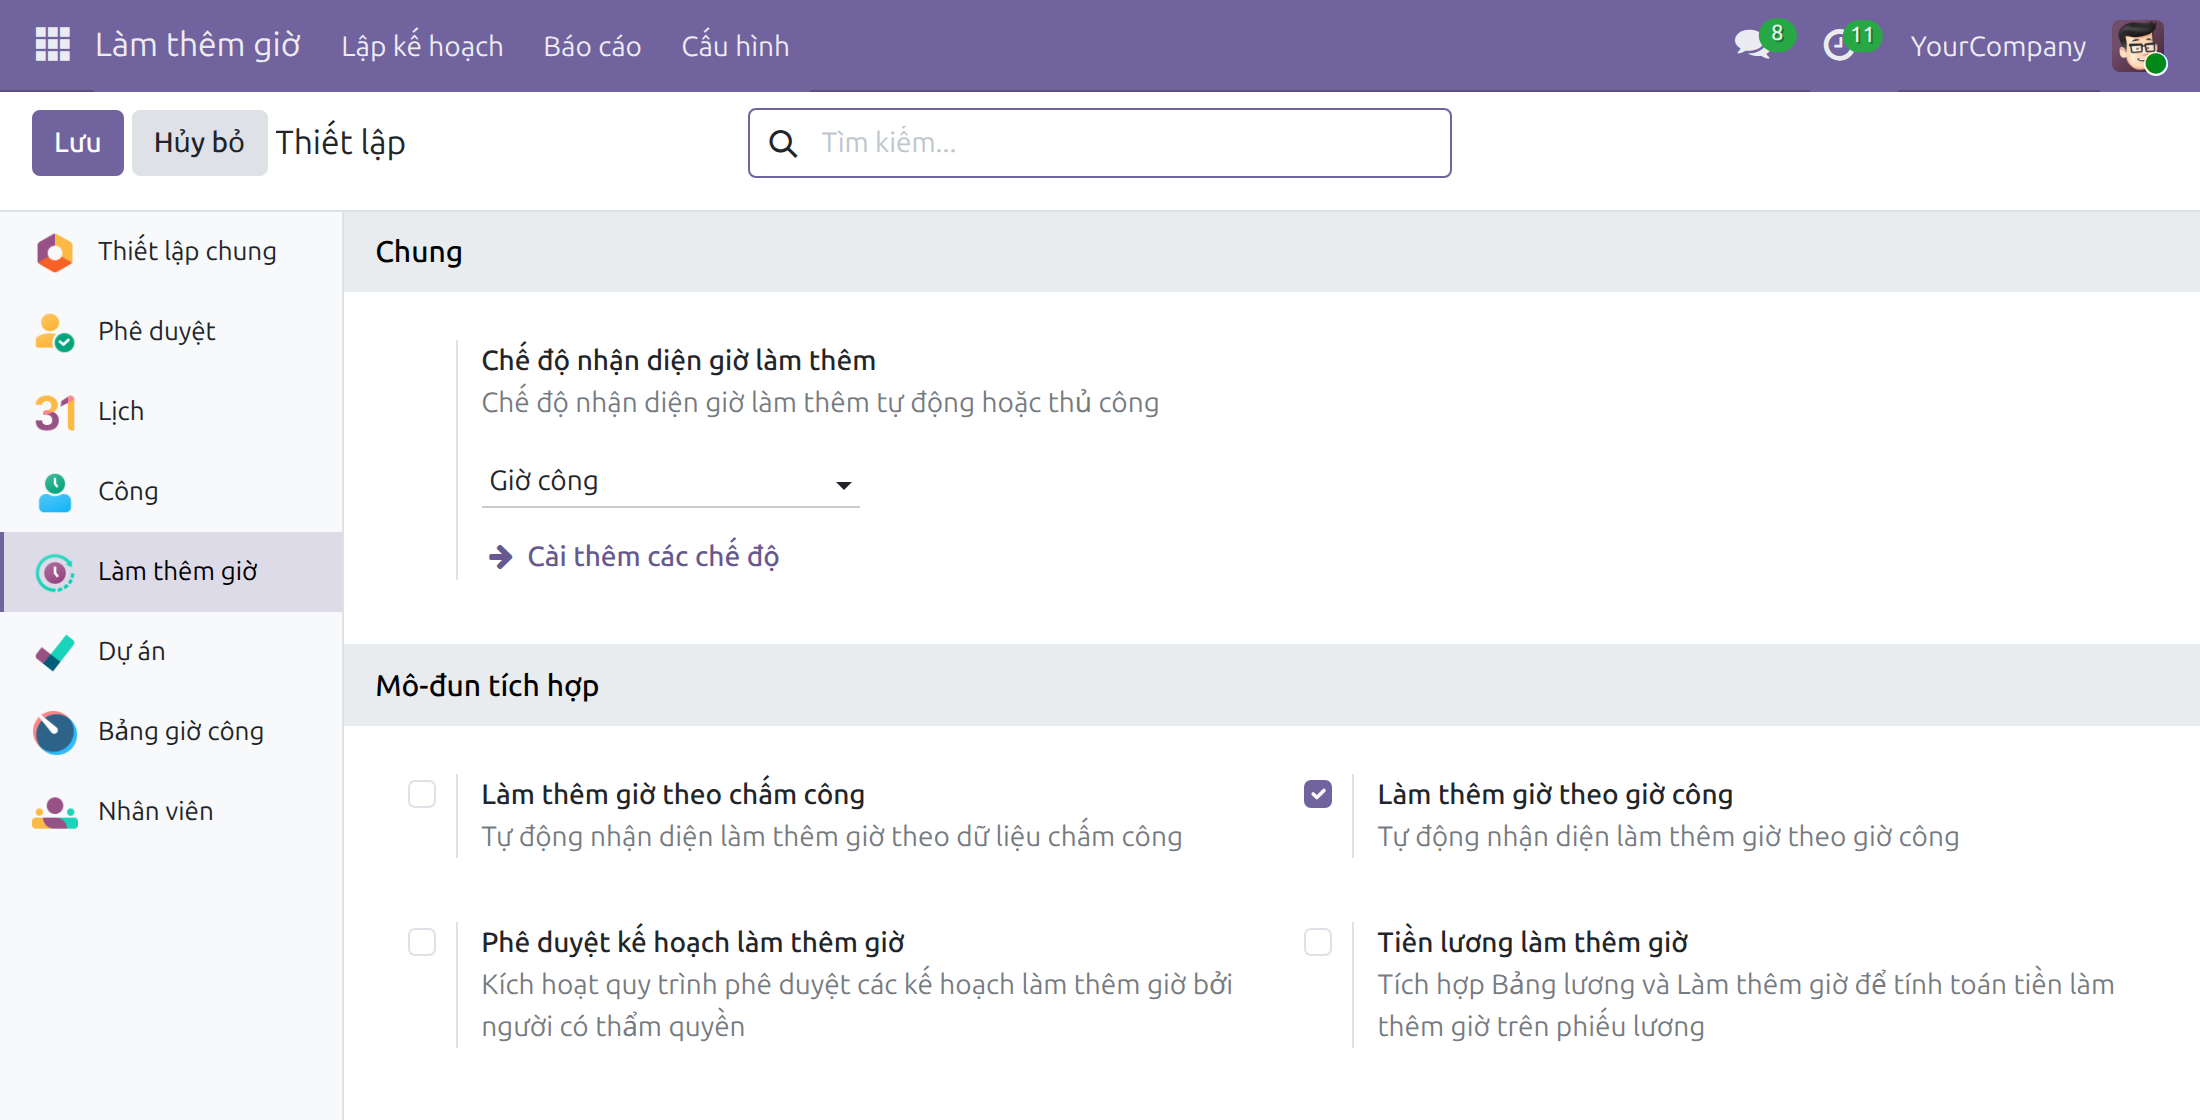Select Nhân viên settings tab label

156,811
